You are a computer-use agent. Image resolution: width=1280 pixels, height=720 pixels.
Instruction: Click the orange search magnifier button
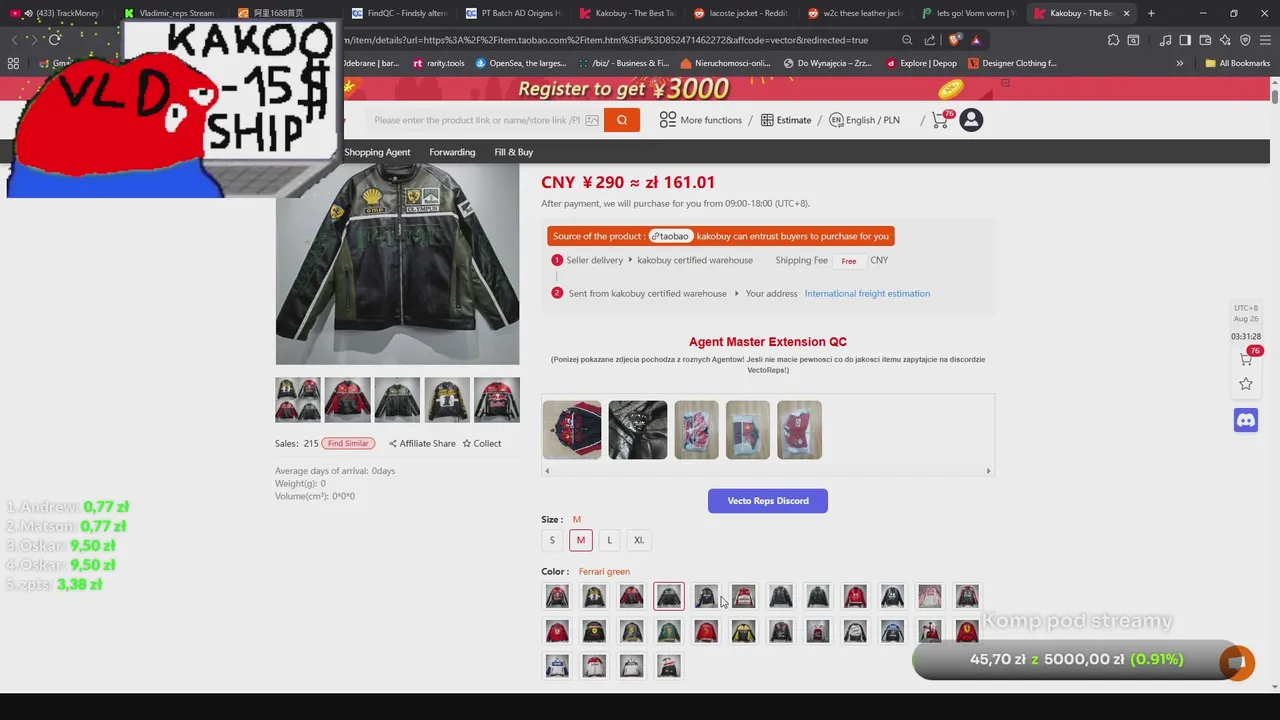621,120
